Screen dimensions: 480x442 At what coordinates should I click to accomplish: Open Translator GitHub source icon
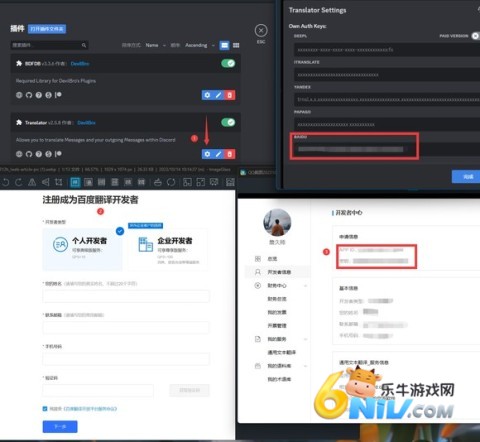point(29,154)
